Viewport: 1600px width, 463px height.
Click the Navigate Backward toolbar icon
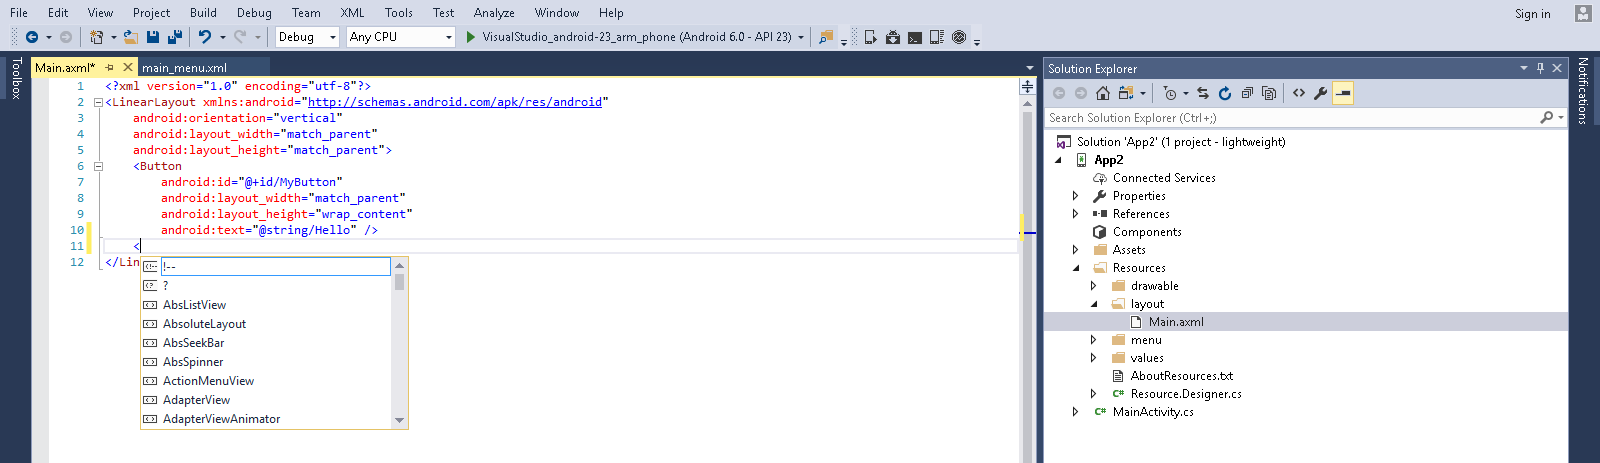32,37
